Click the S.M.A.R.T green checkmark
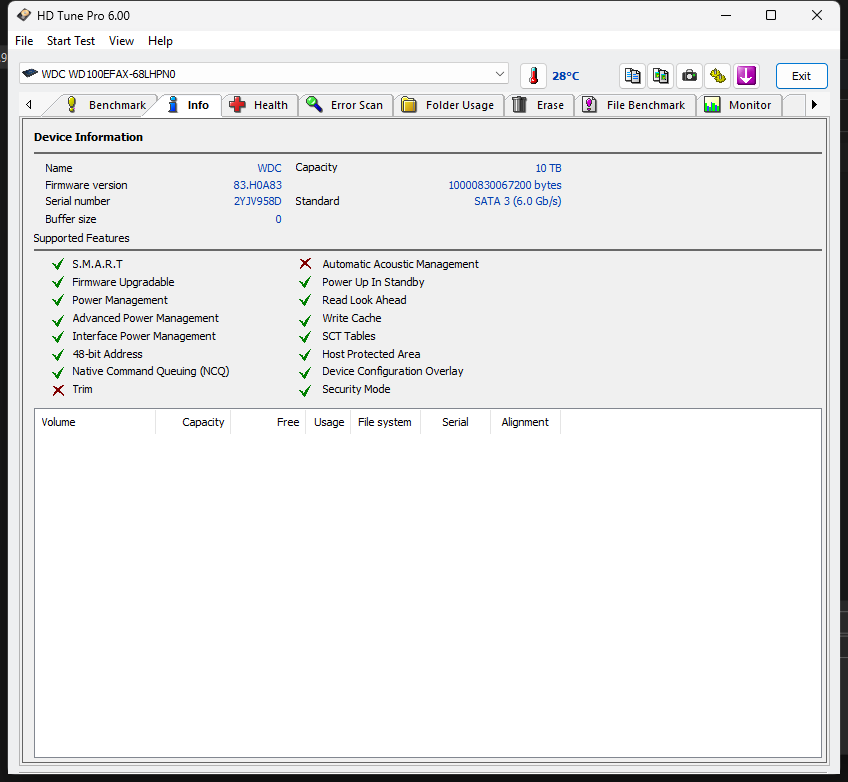The image size is (848, 782). [58, 264]
